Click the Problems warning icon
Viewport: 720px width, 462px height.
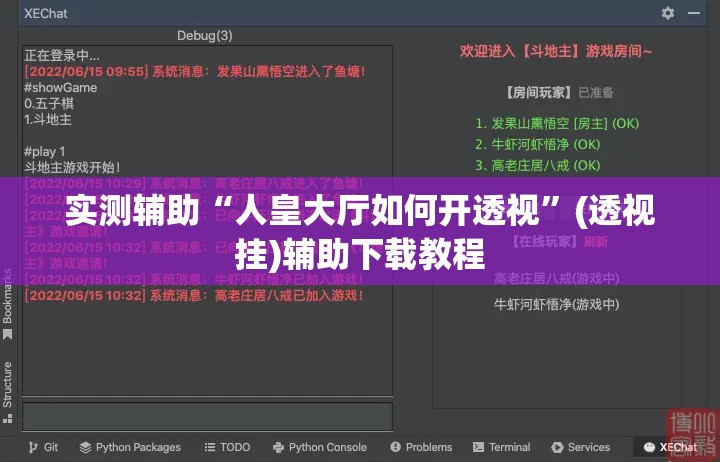coord(395,447)
